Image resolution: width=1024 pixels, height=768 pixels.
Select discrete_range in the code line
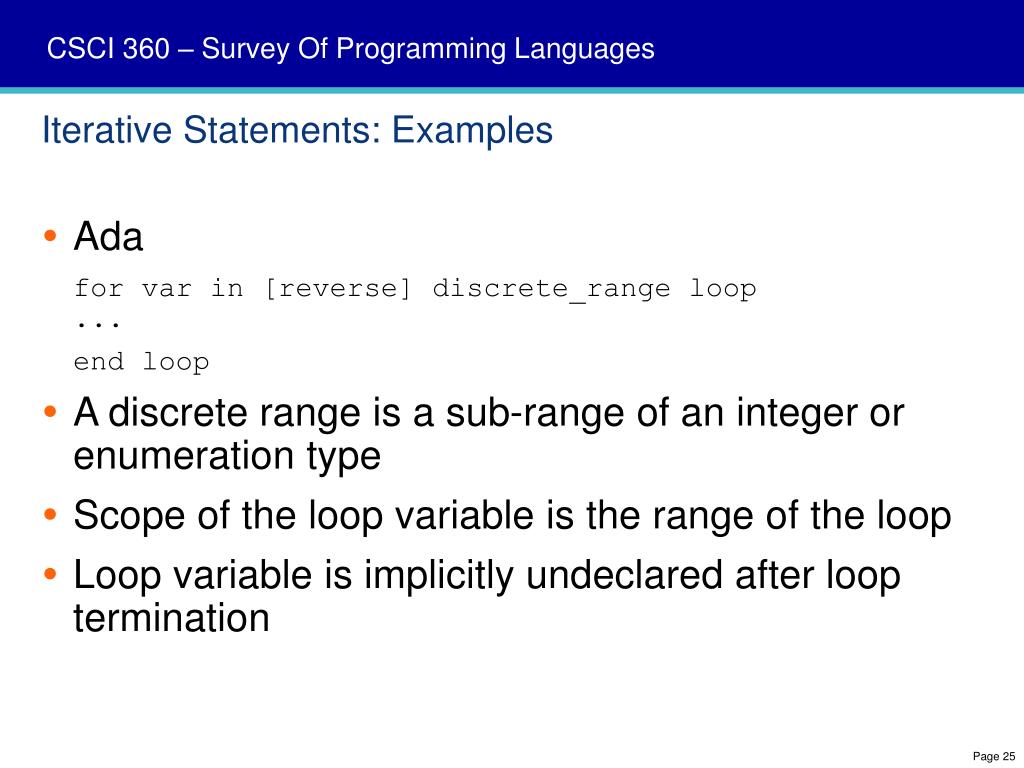point(551,289)
